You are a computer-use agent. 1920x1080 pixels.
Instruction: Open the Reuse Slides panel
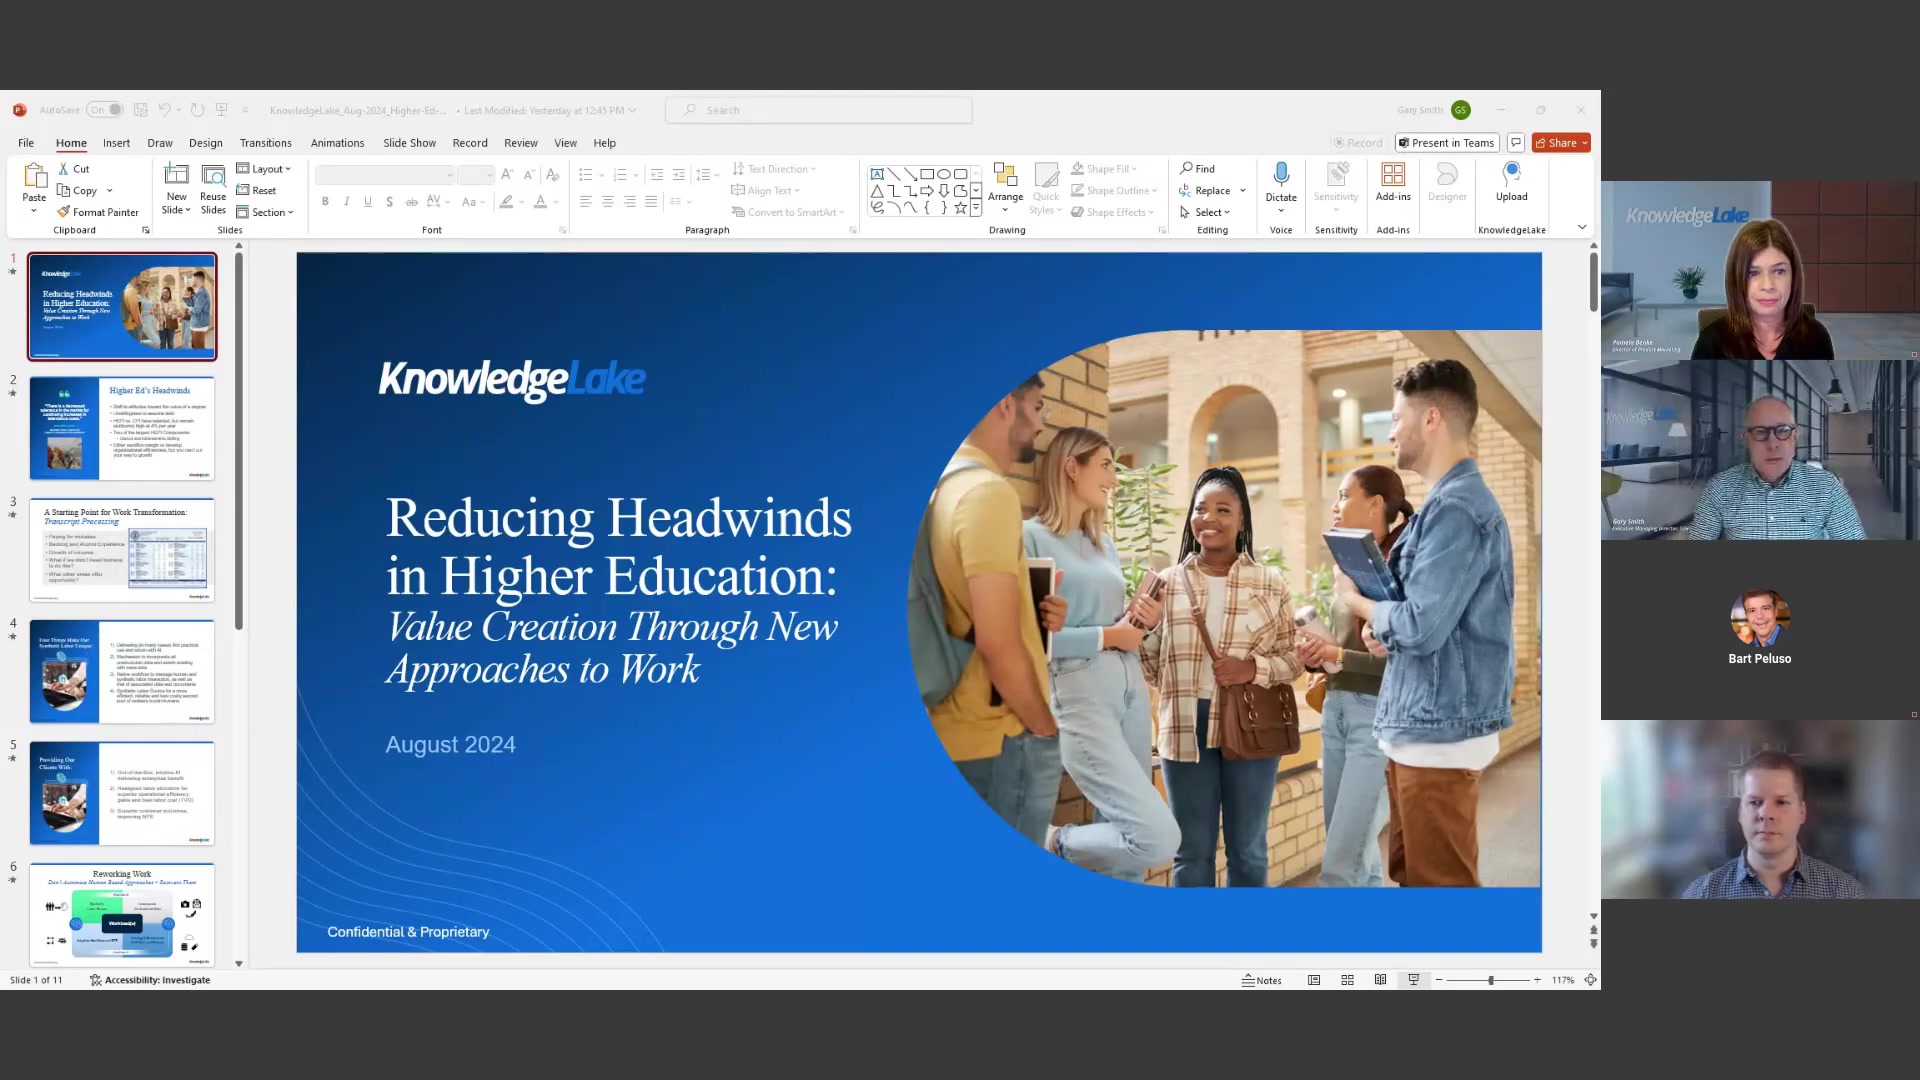point(213,188)
